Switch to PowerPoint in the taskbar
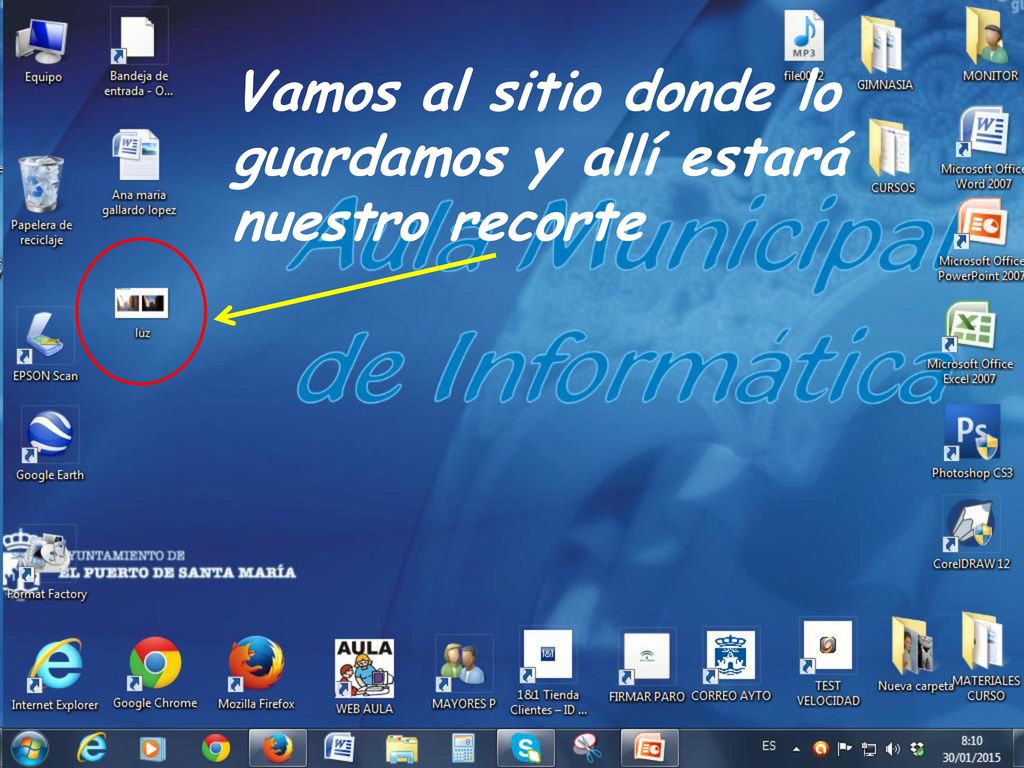Image resolution: width=1024 pixels, height=768 pixels. (650, 748)
